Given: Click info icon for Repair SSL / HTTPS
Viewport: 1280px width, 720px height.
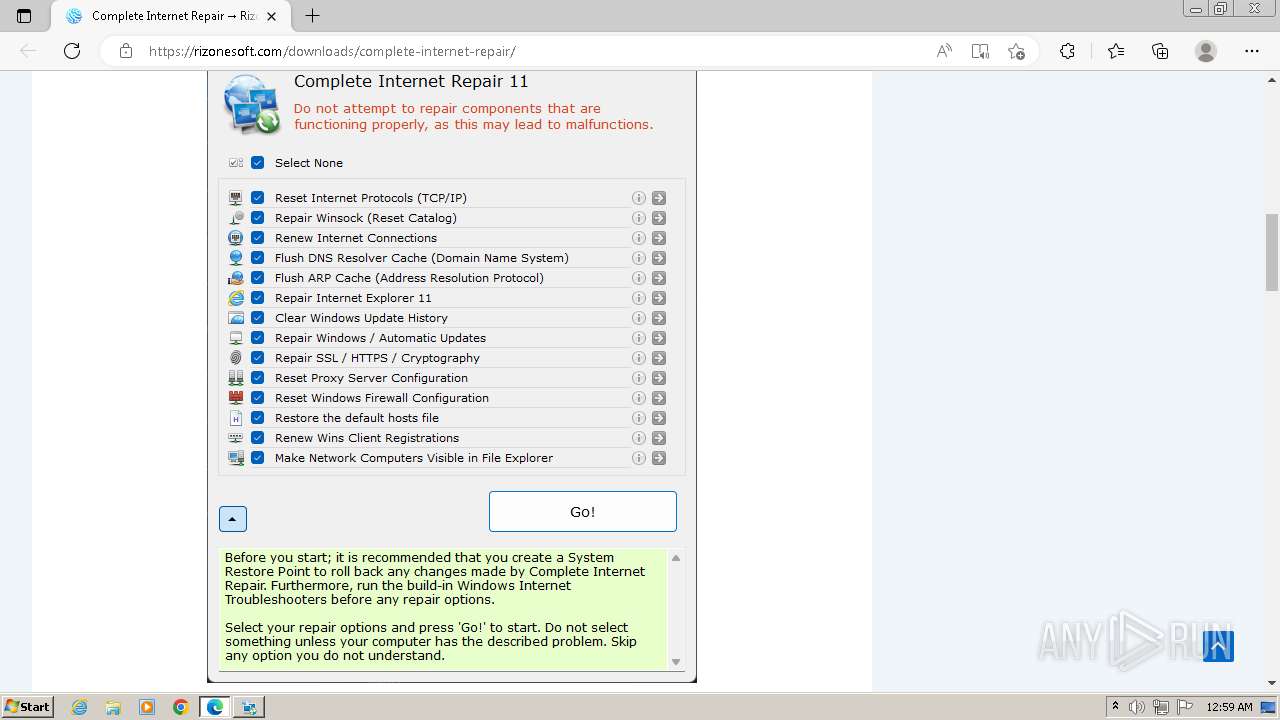Looking at the screenshot, I should [639, 358].
